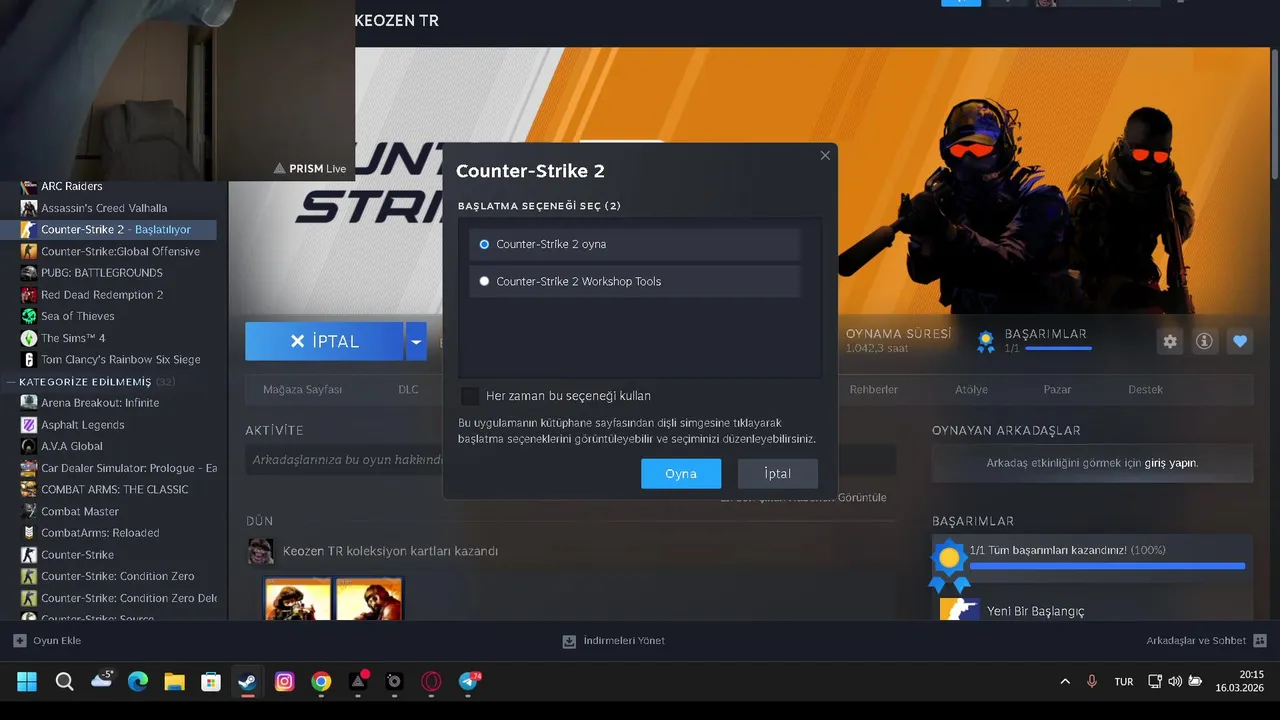Click The Sims 4 game icon
1280x720 pixels.
pos(29,338)
